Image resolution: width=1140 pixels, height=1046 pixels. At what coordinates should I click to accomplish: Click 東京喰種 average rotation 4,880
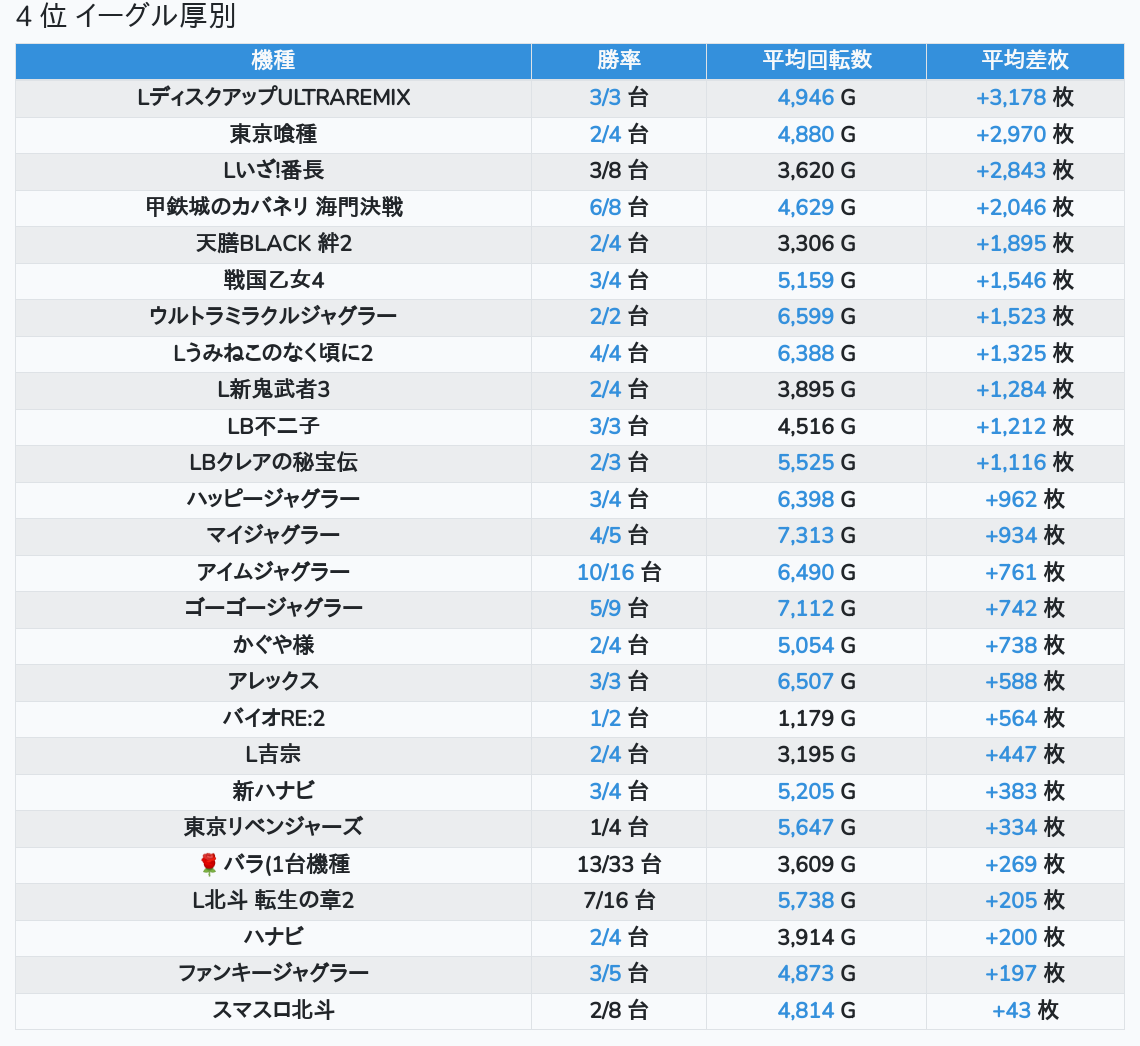[x=805, y=134]
